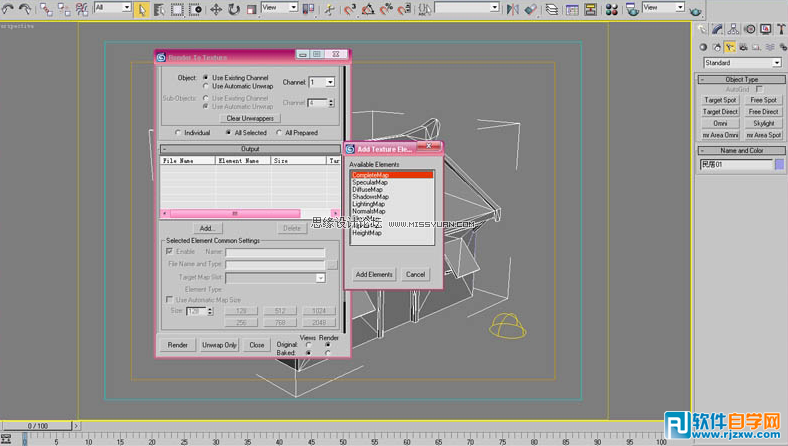This screenshot has height=446, width=788.
Task: Select the Cameras category icon
Action: [x=745, y=46]
